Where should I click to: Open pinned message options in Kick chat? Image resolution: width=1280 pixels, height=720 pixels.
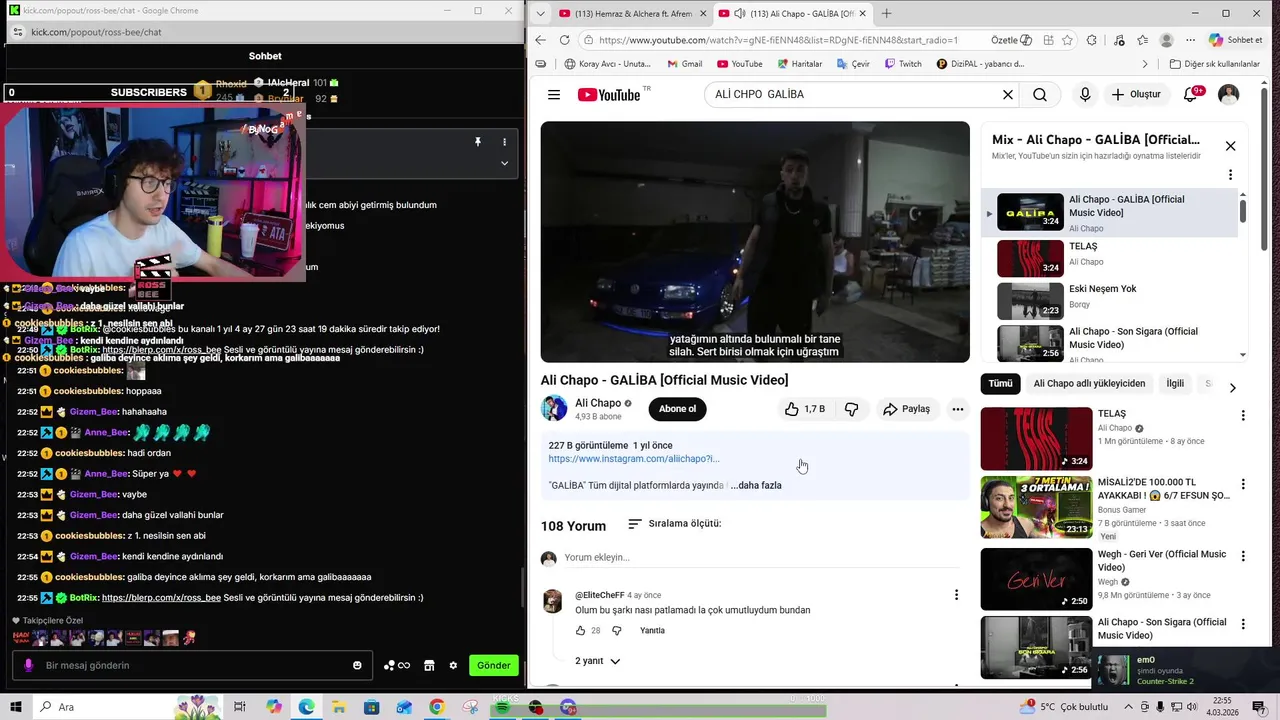(x=504, y=142)
